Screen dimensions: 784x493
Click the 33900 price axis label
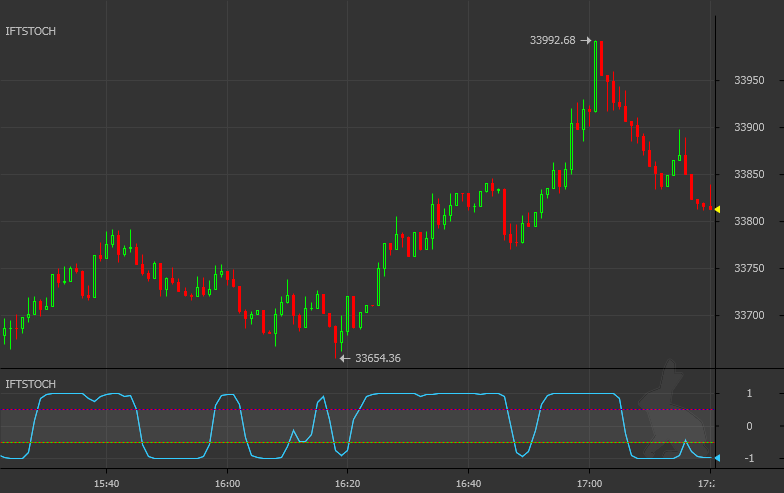click(749, 127)
